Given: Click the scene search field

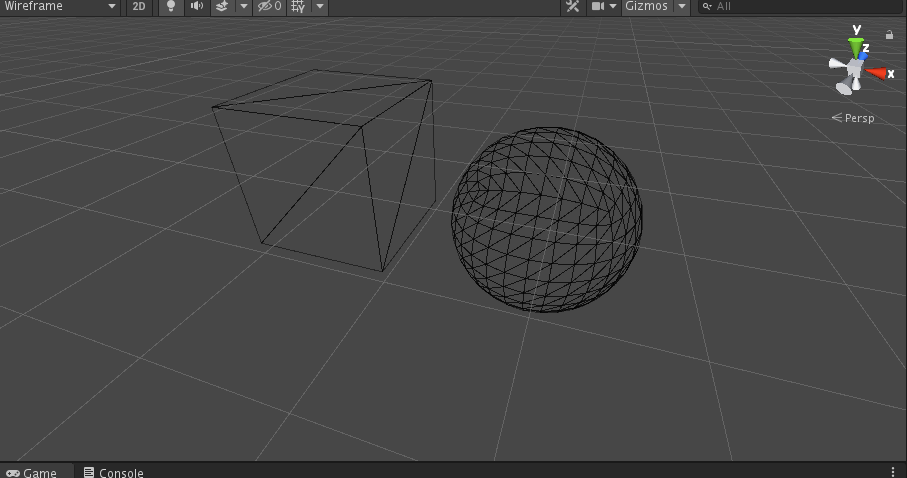Looking at the screenshot, I should click(x=801, y=6).
